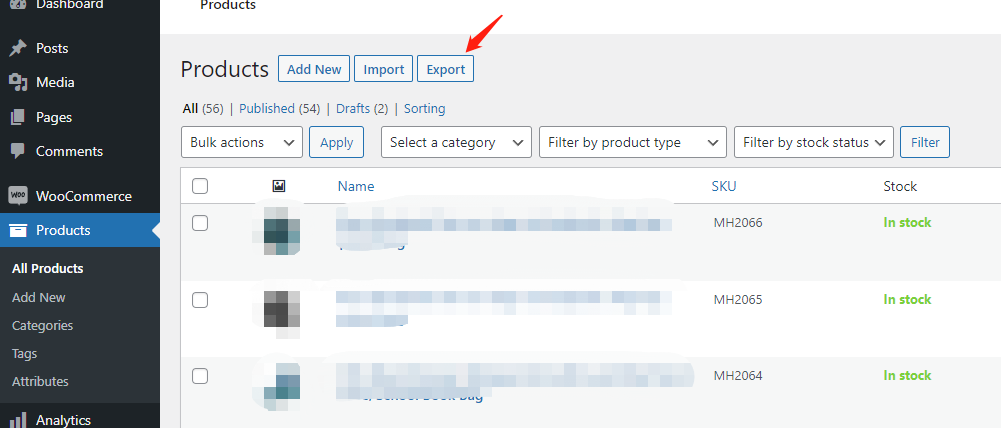The image size is (1001, 428).
Task: Check the MH2064 product row checkbox
Action: 200,376
